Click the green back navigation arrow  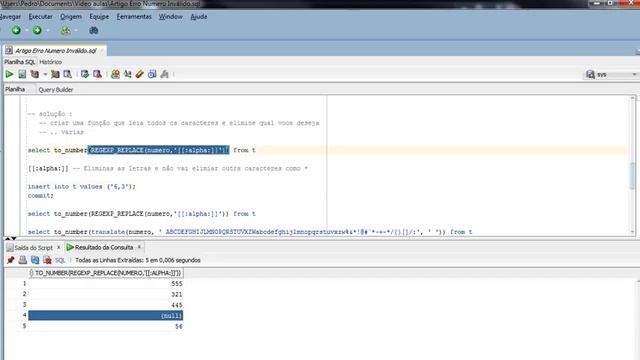tap(16, 30)
